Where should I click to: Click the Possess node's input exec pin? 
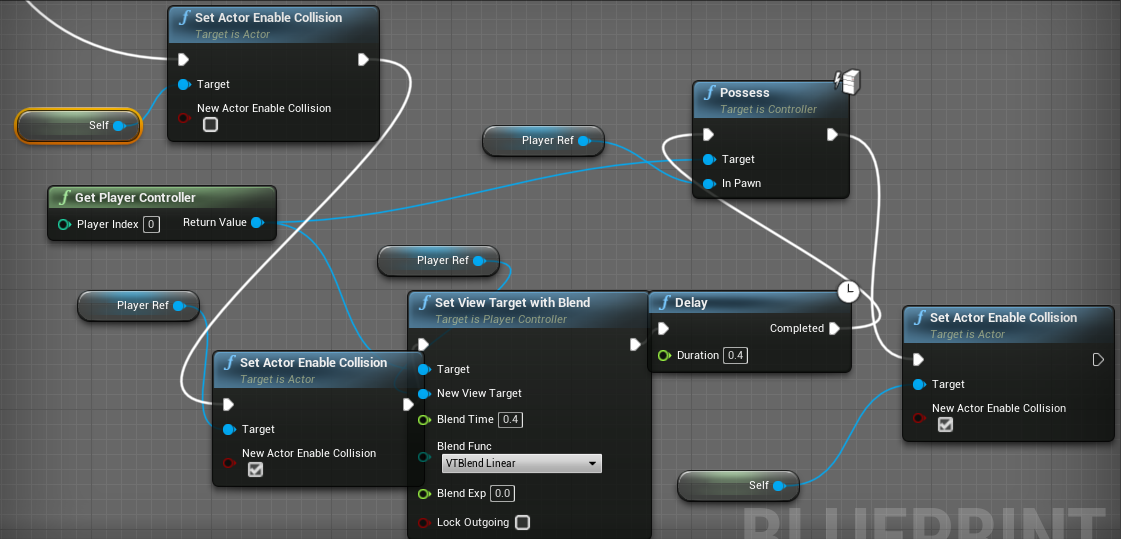click(x=708, y=134)
